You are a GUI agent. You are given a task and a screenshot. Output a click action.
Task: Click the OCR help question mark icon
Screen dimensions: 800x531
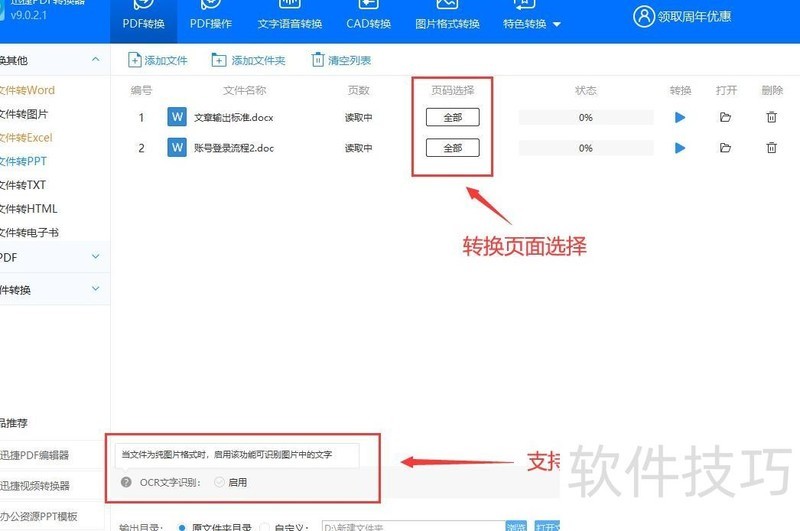click(x=126, y=482)
